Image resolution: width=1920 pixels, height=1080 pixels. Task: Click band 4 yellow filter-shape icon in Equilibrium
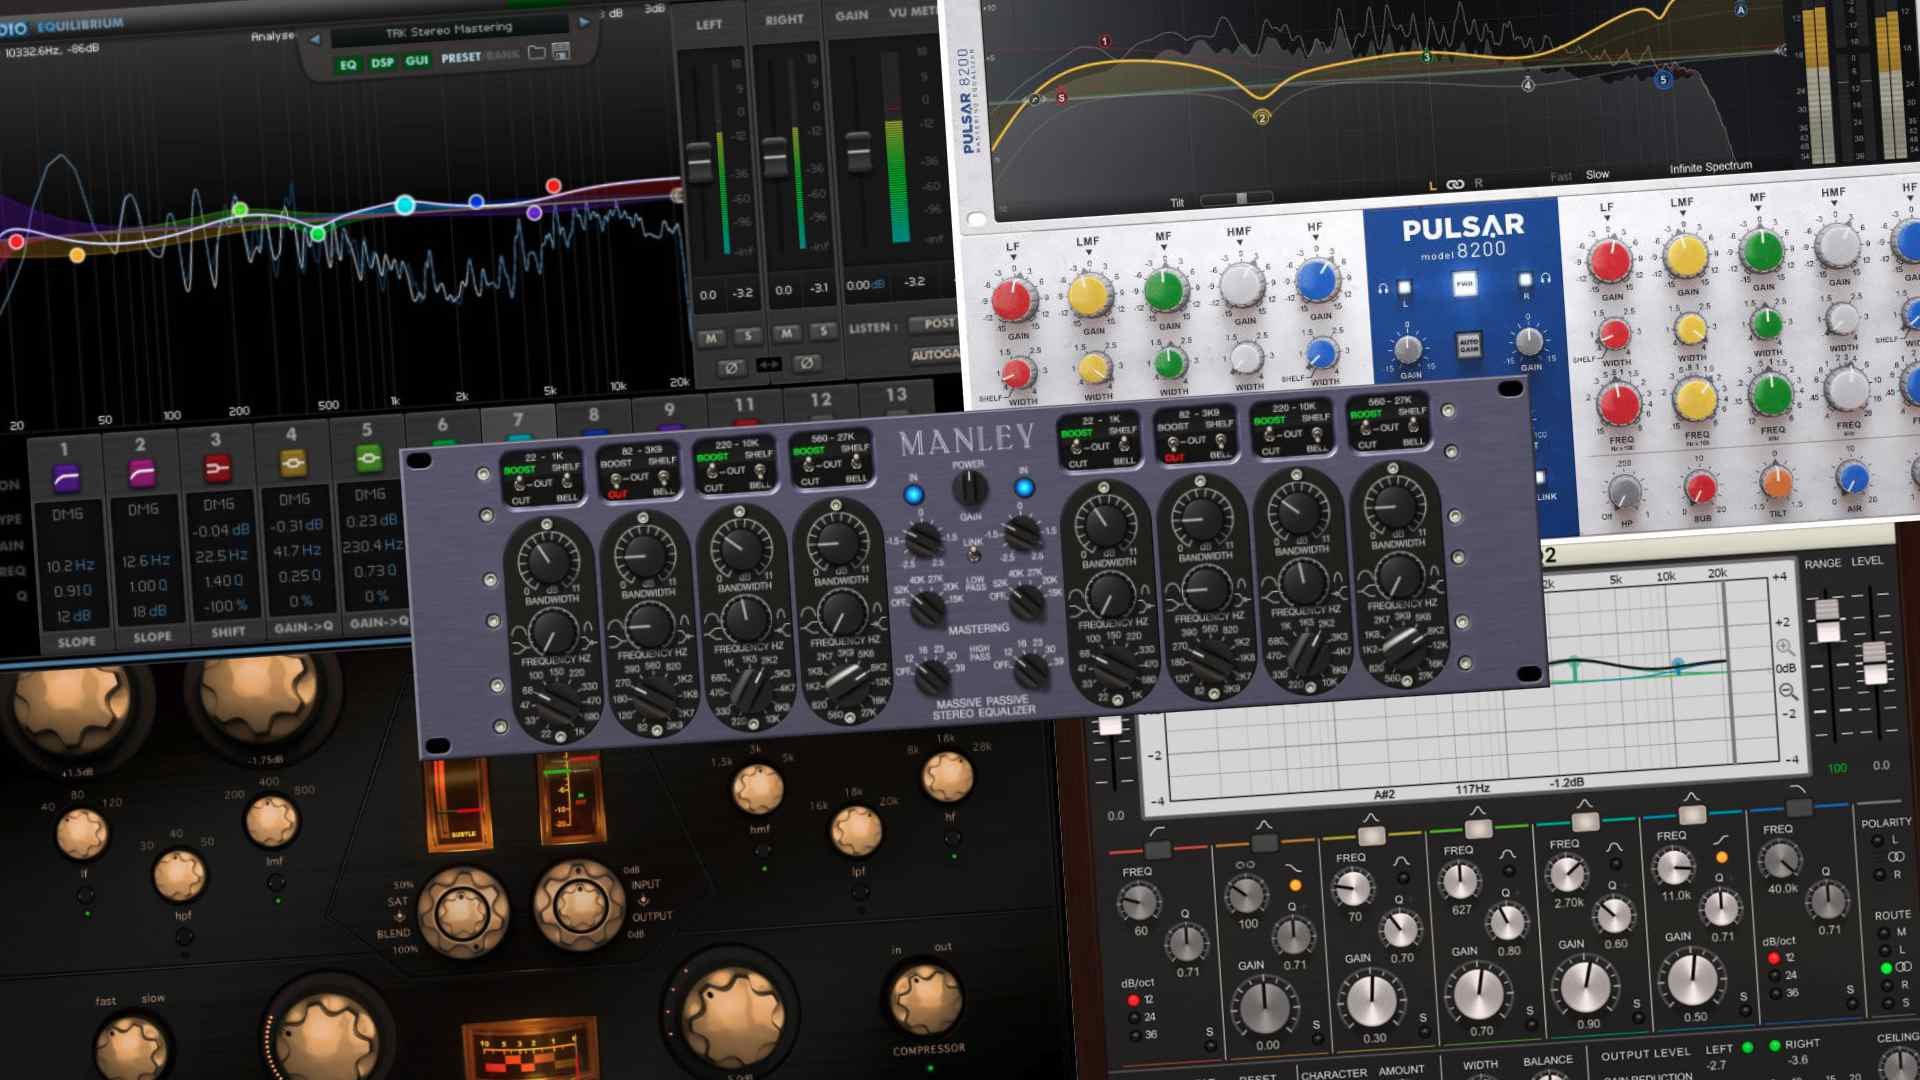pyautogui.click(x=292, y=462)
